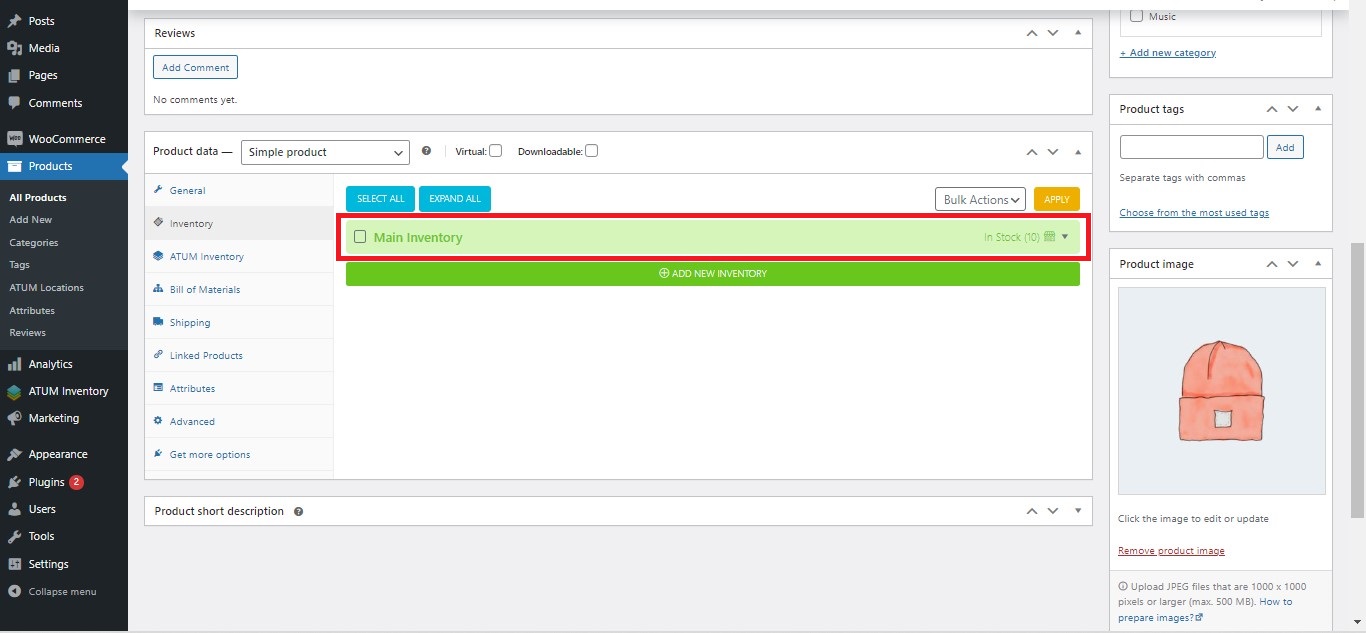Collapse the Product image panel toggle
1366x633 pixels.
(1318, 264)
